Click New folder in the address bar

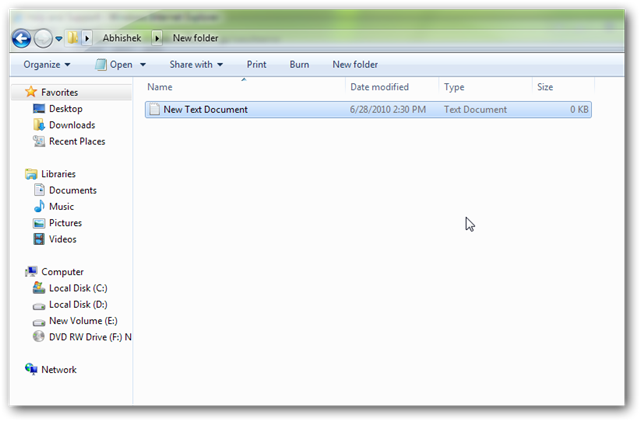pyautogui.click(x=195, y=38)
